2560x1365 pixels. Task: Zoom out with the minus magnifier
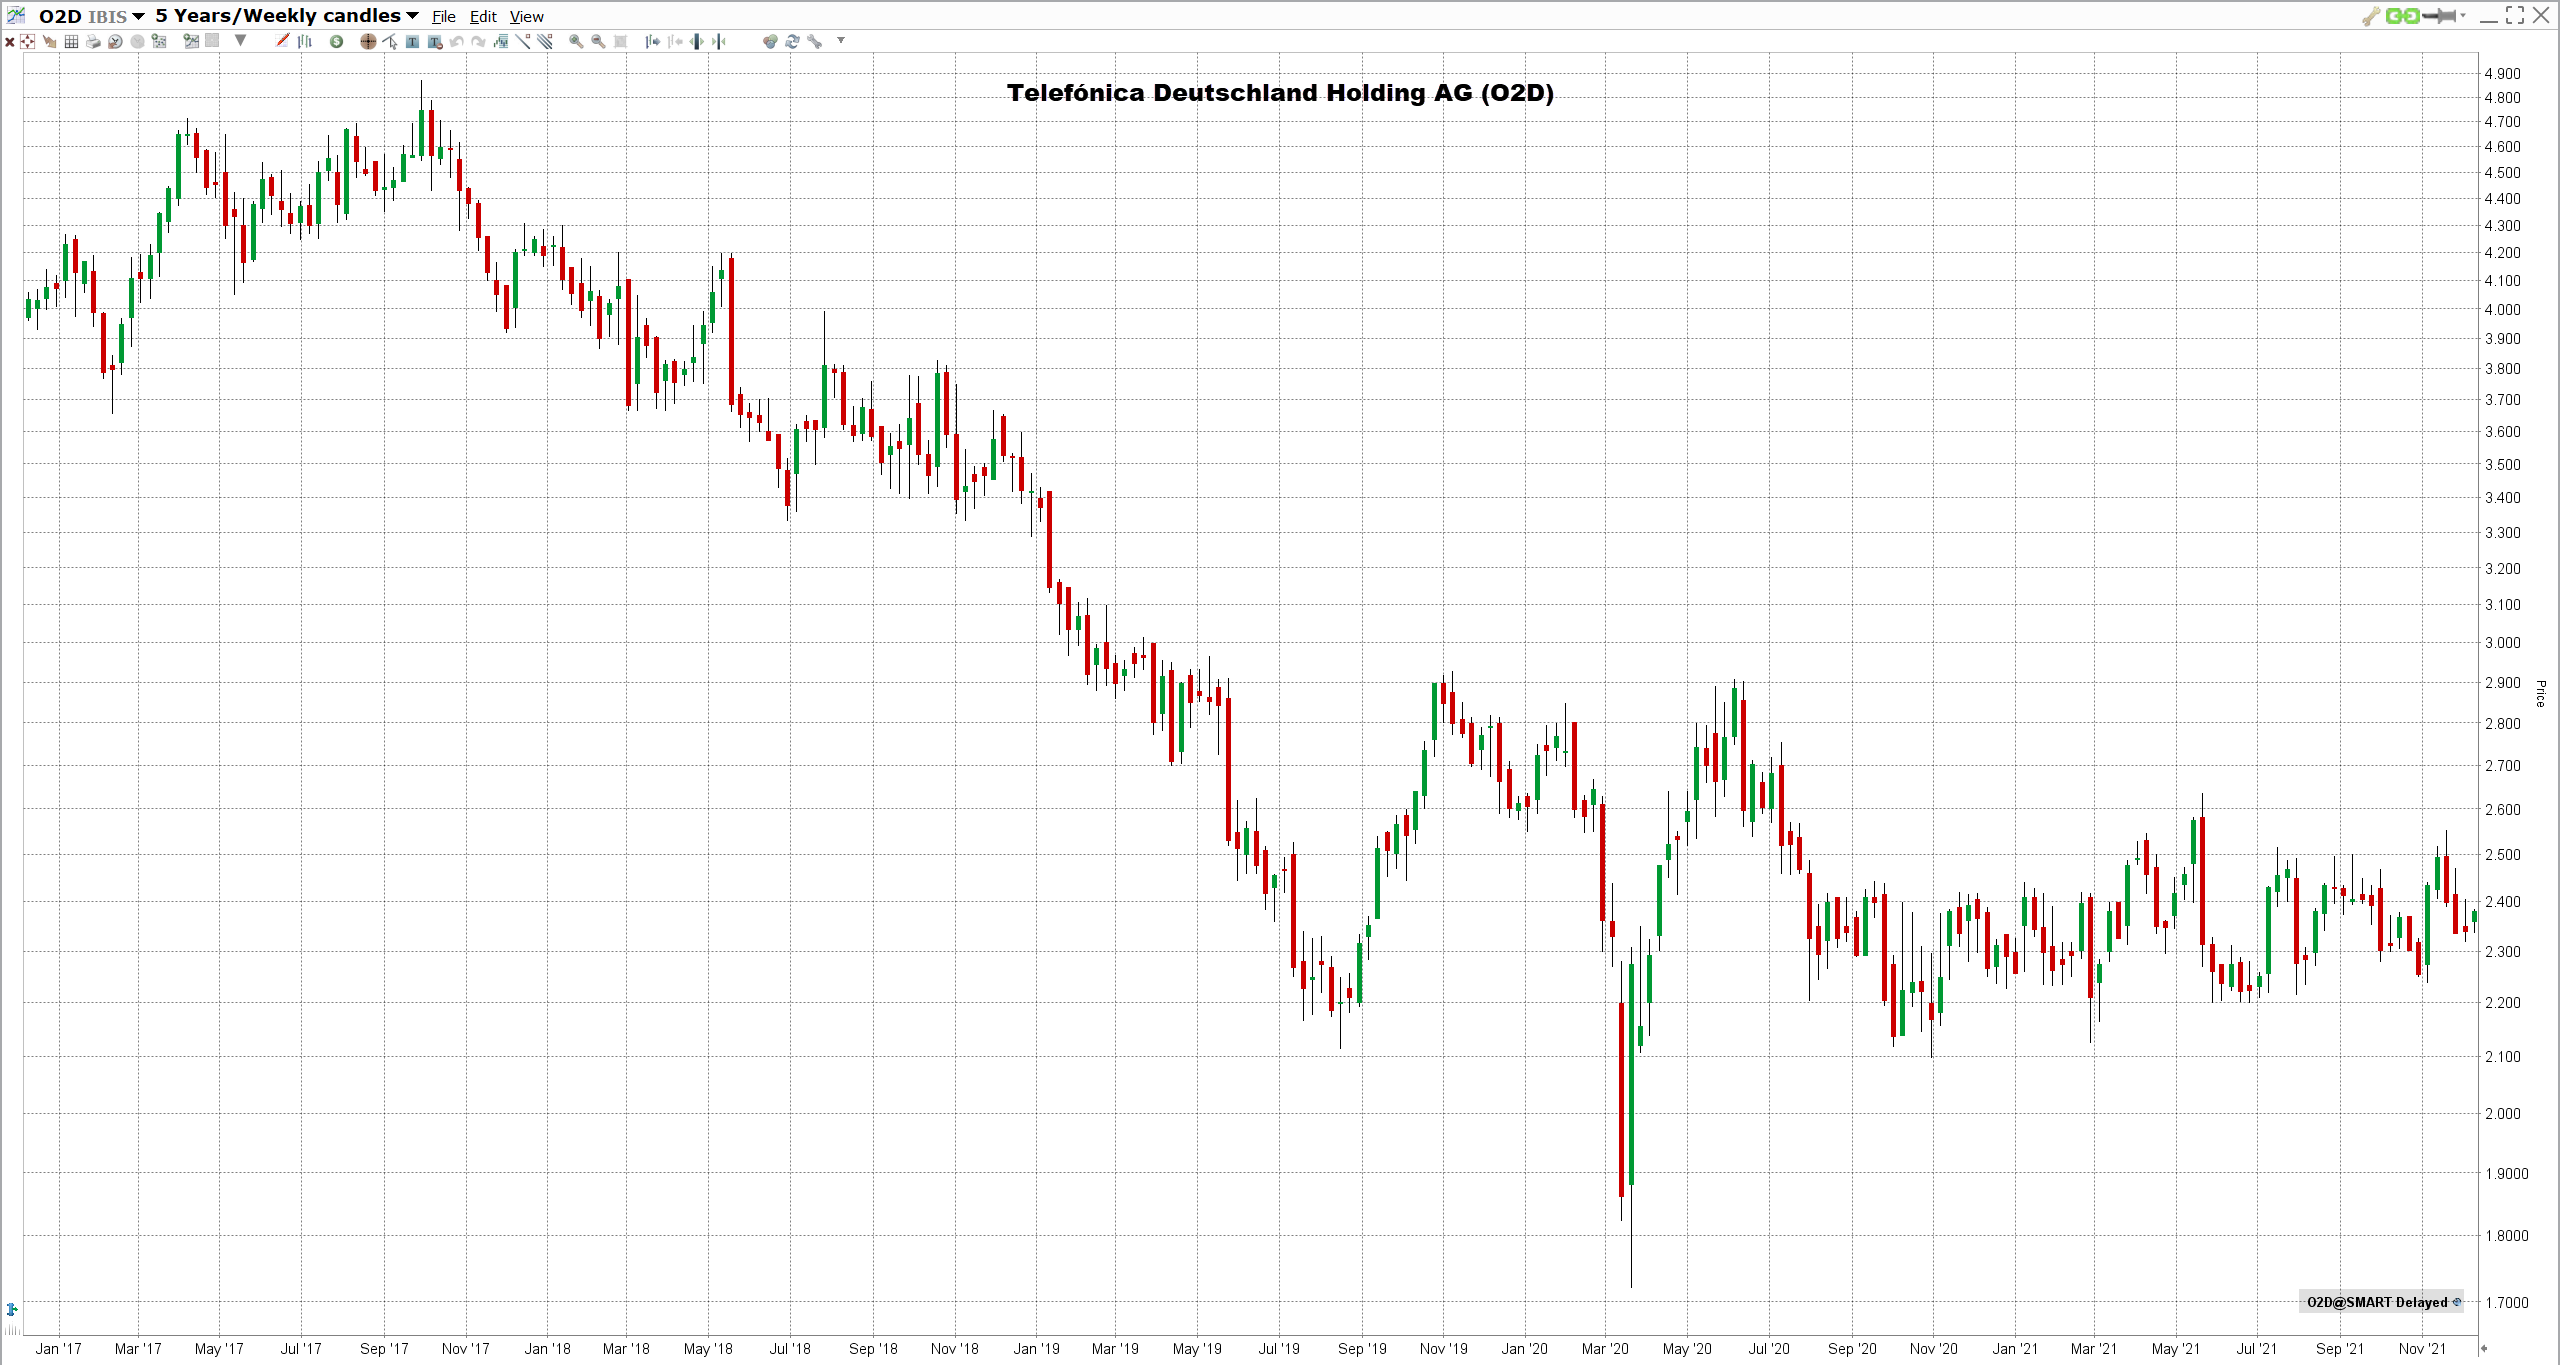pos(598,41)
